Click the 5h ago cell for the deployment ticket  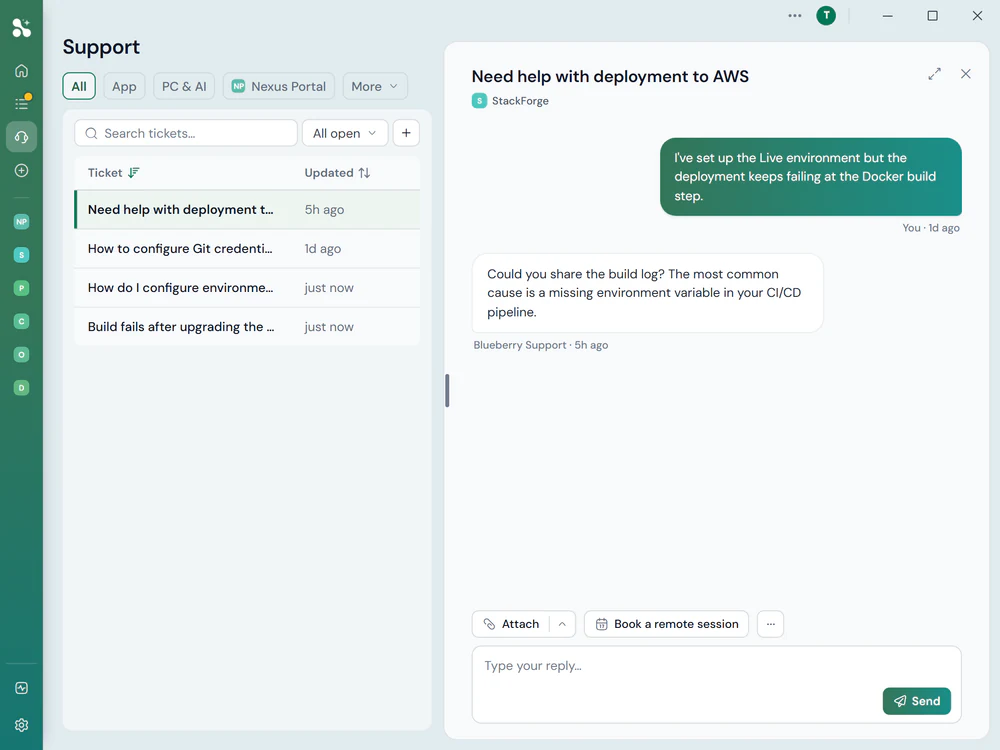pos(324,210)
